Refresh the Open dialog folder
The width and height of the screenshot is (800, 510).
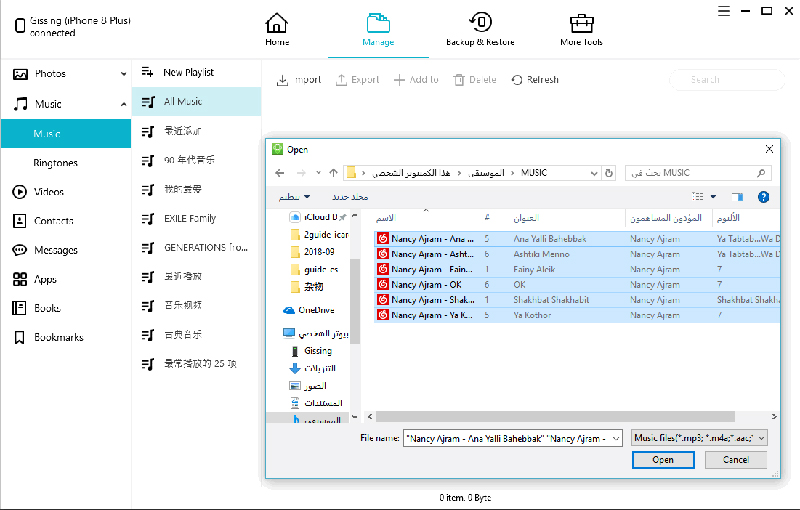(x=609, y=173)
